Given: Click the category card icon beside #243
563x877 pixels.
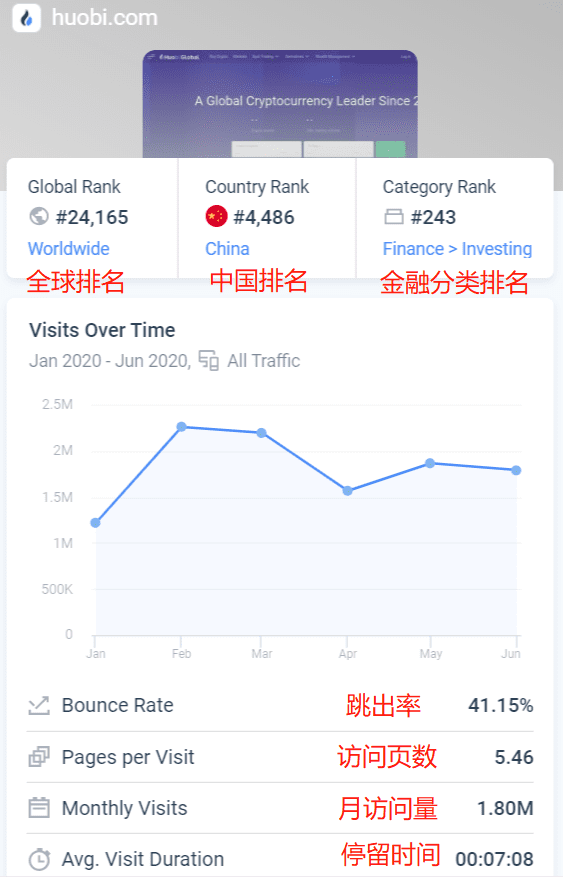Looking at the screenshot, I should pos(394,216).
